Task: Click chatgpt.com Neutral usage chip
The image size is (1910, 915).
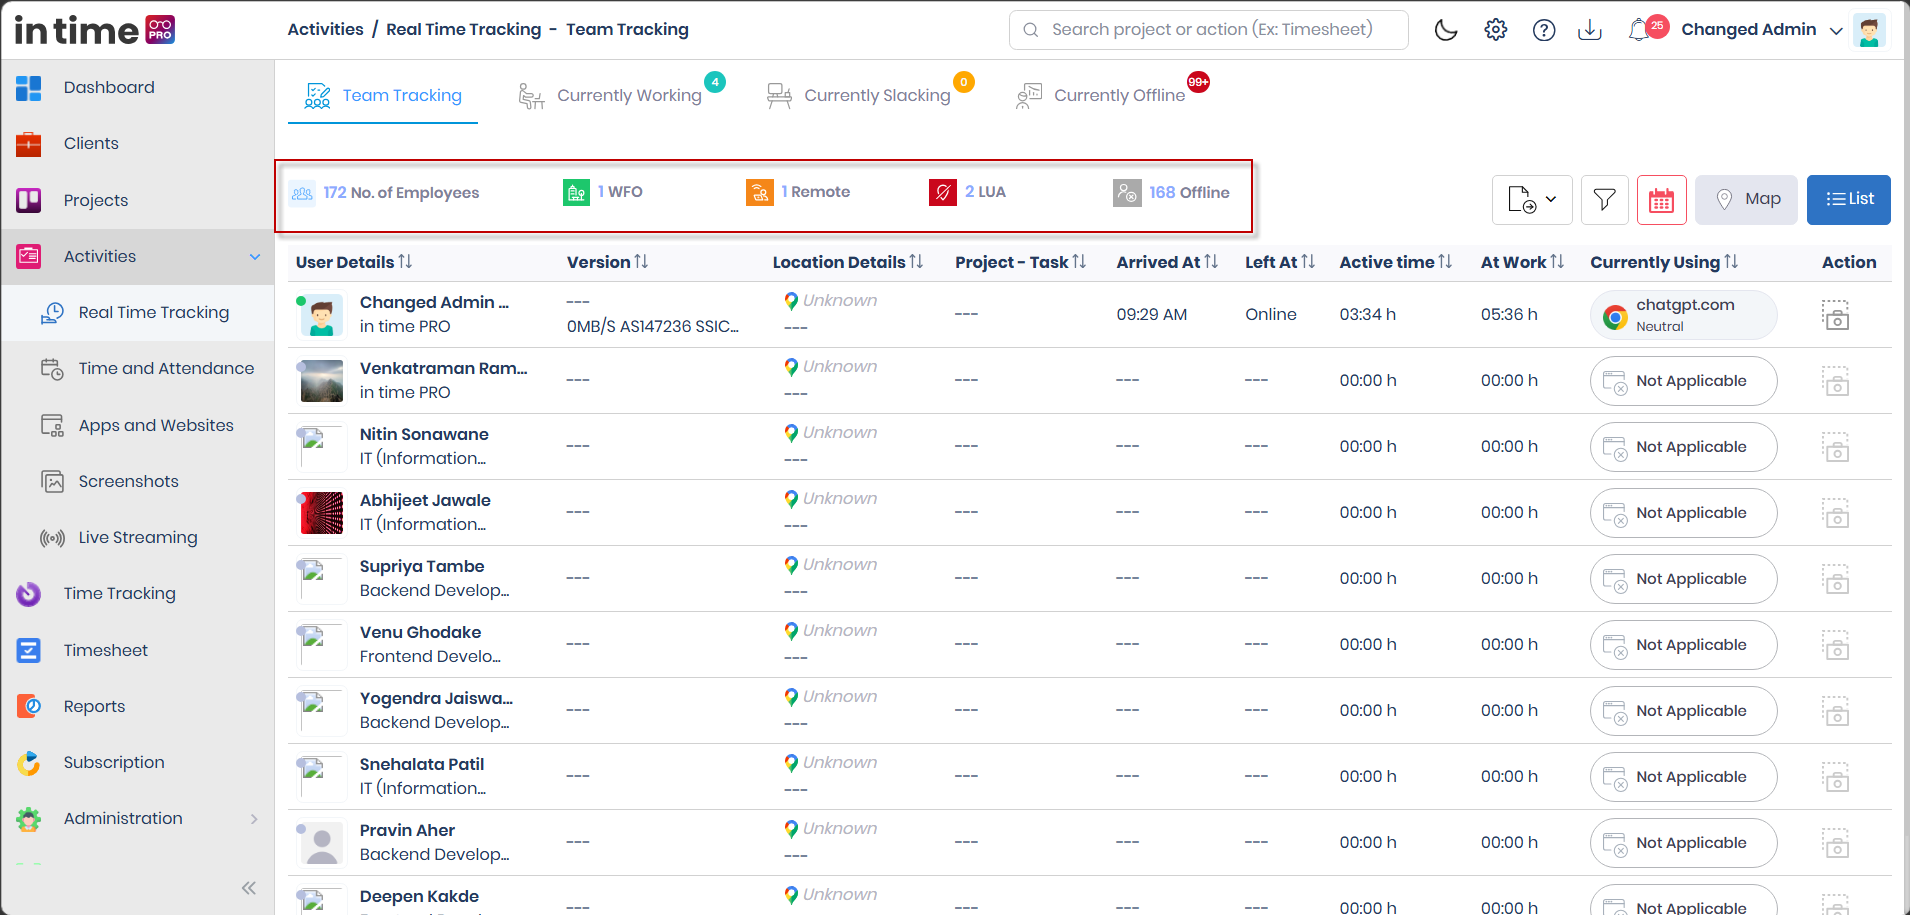Action: point(1683,315)
